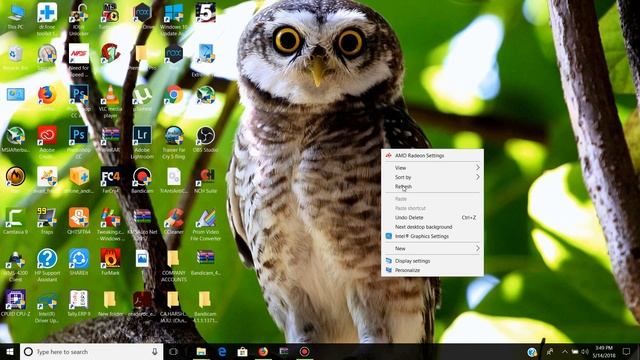
Task: Launch VLC media player shortcut
Action: [x=111, y=101]
